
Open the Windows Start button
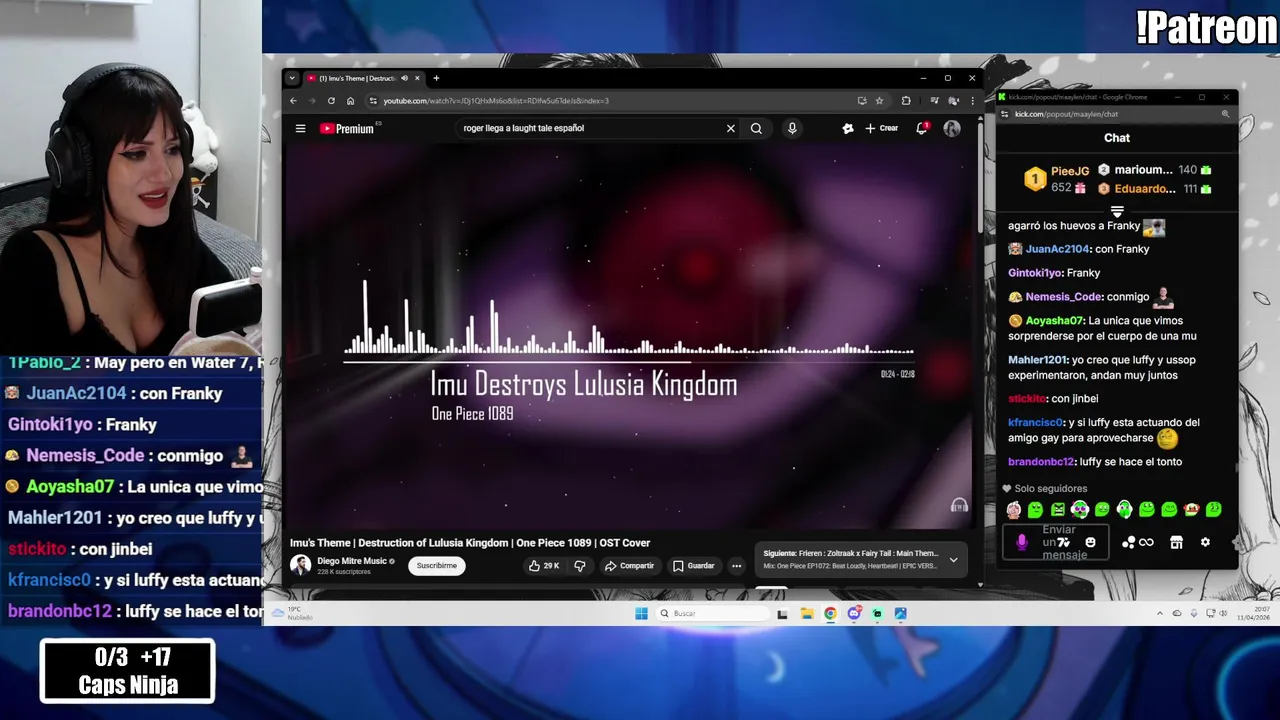click(x=641, y=614)
